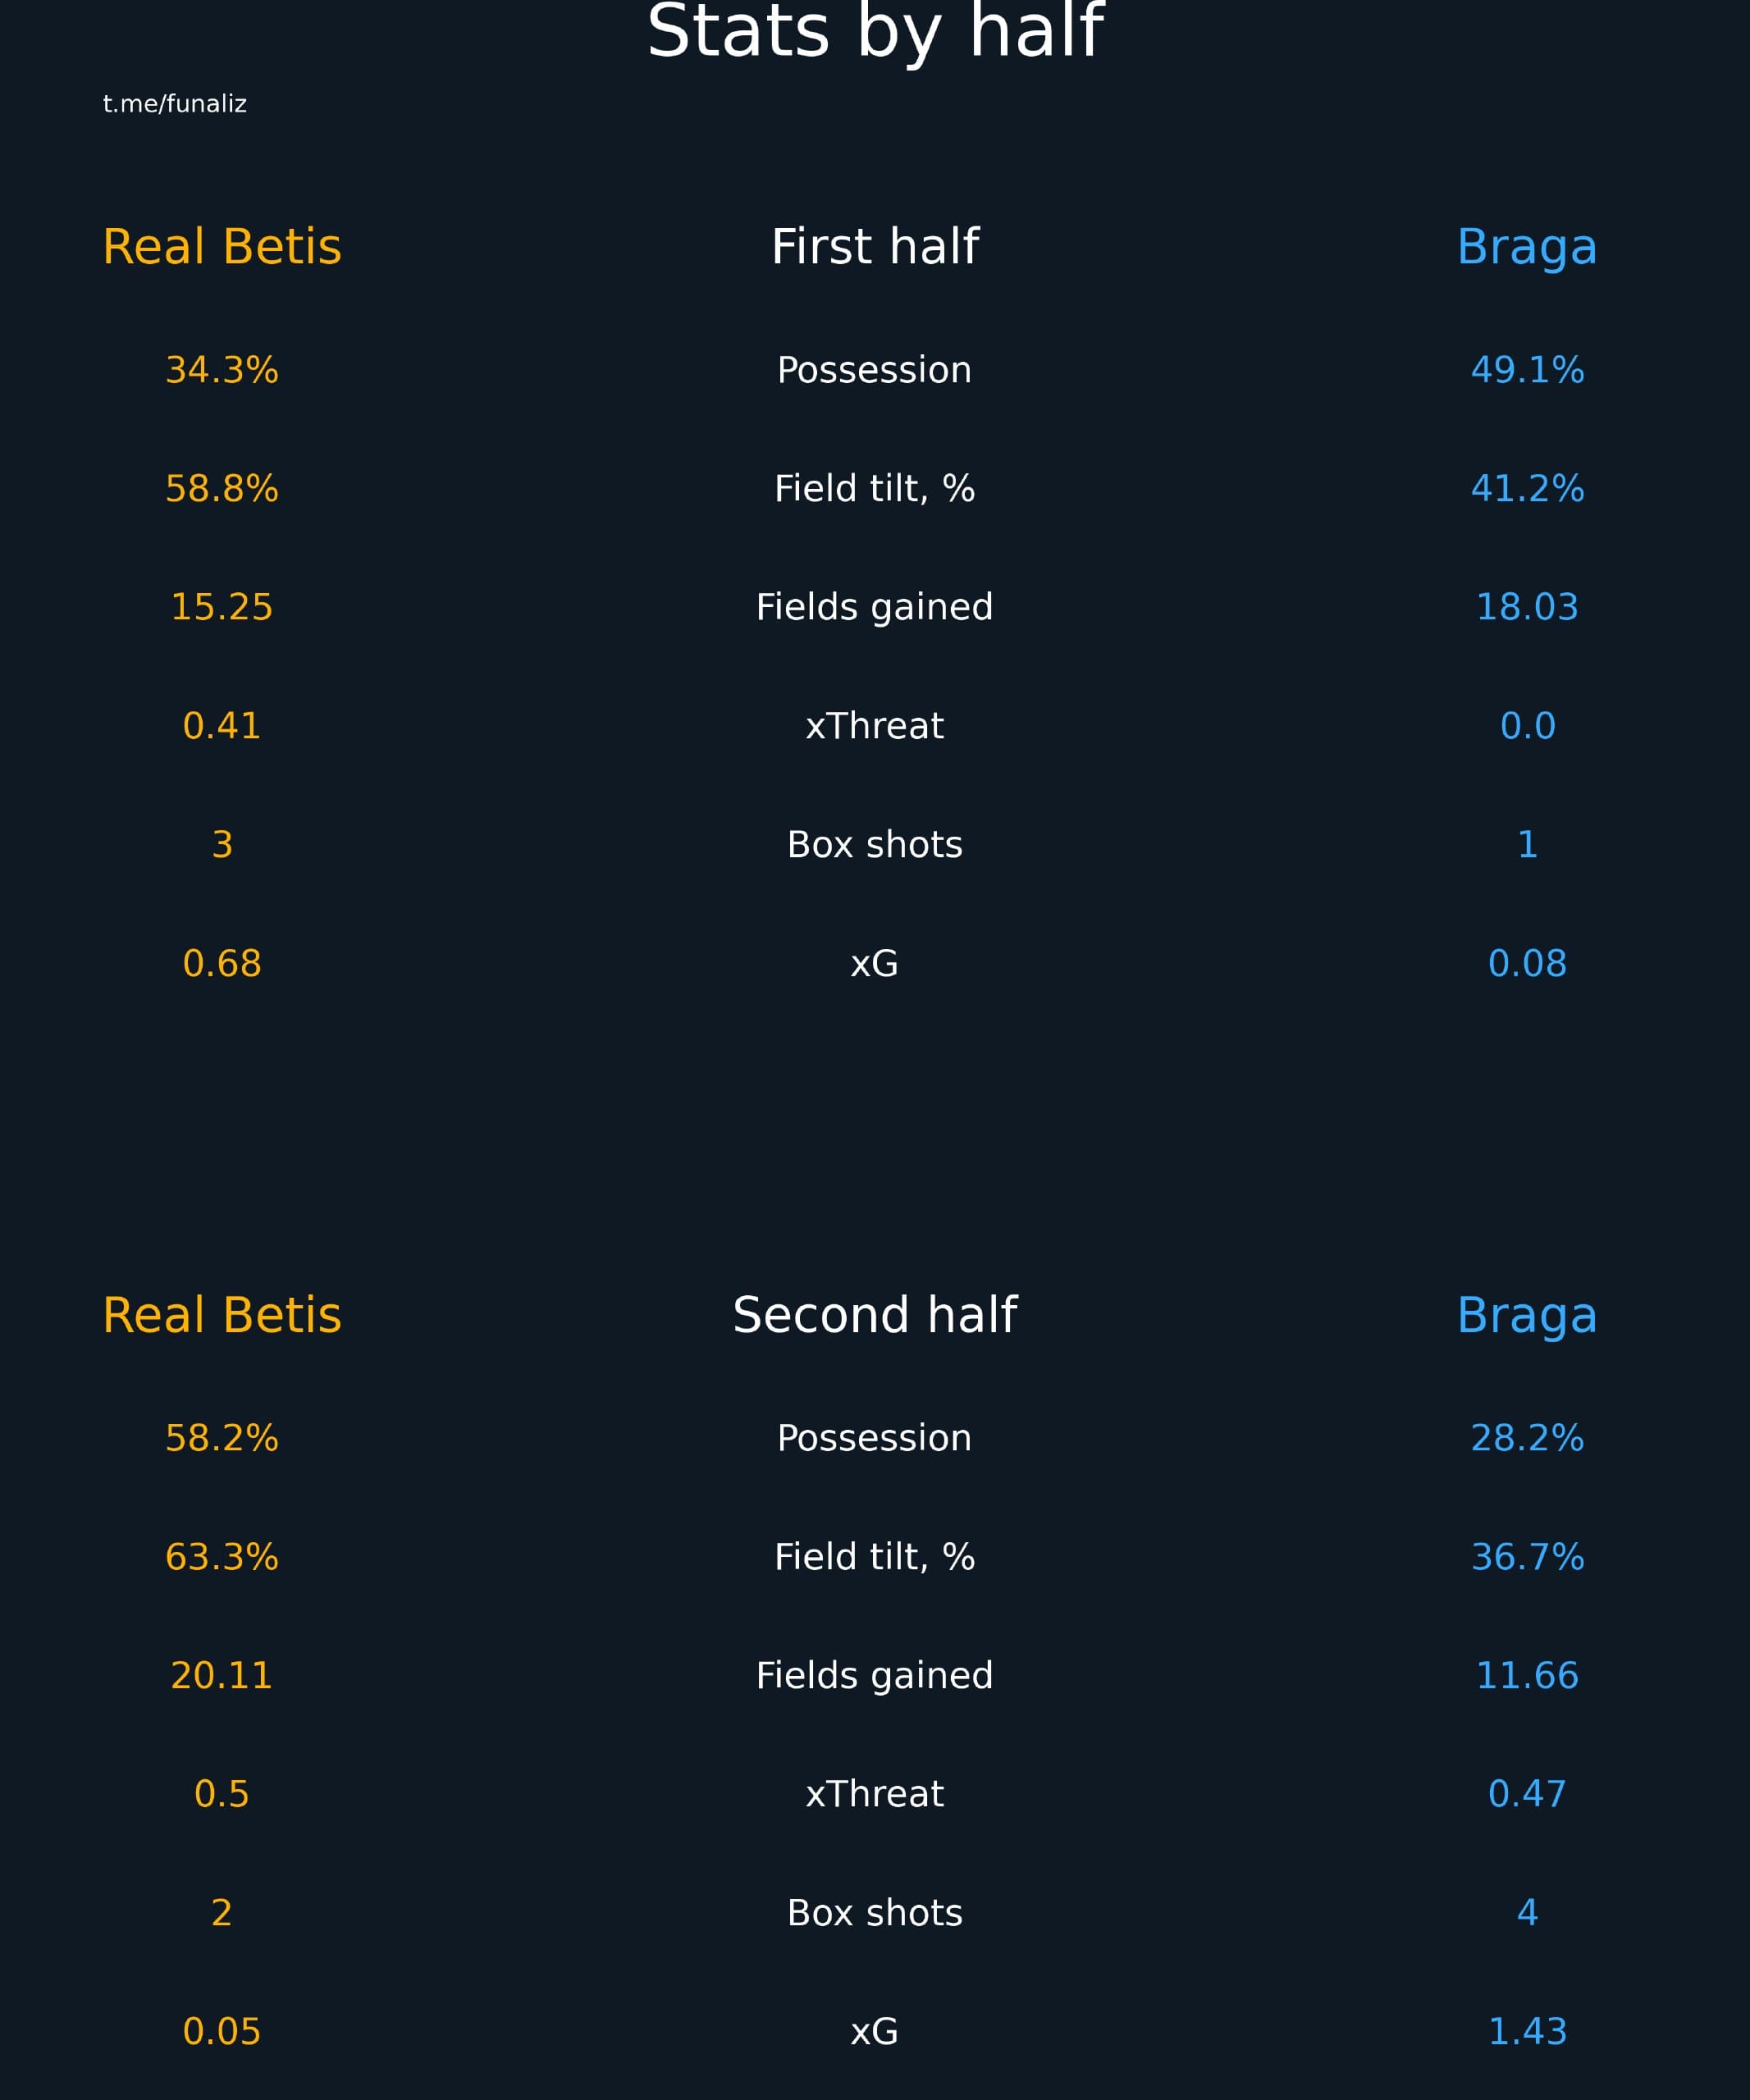Select Real Betis' 0.41 xThreat value
1750x2100 pixels.
pyautogui.click(x=222, y=726)
